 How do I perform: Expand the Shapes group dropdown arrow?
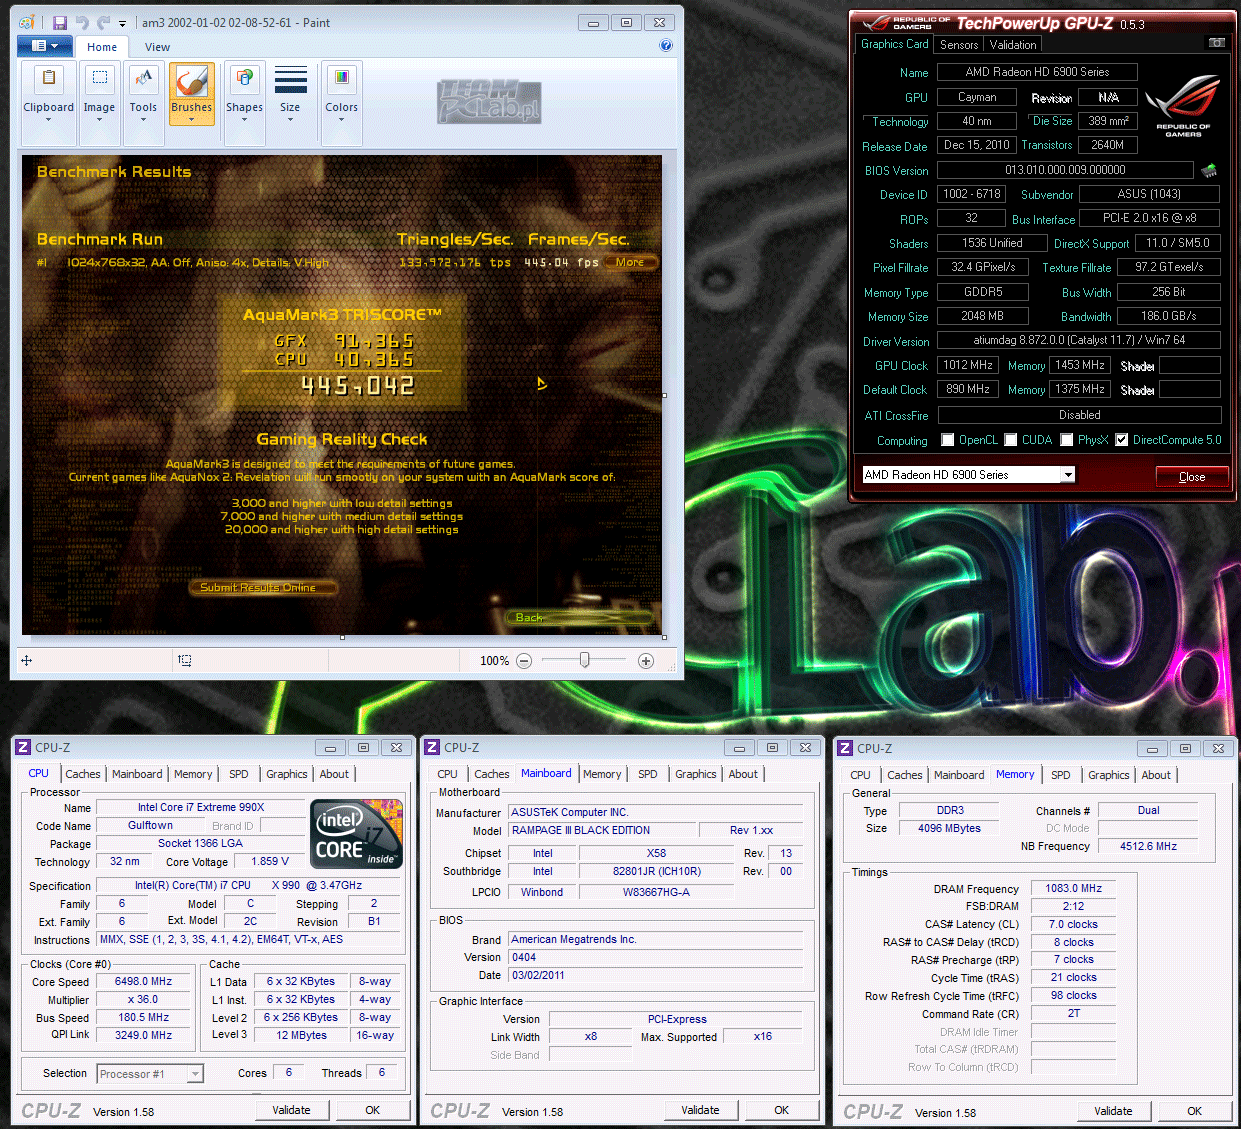244,120
